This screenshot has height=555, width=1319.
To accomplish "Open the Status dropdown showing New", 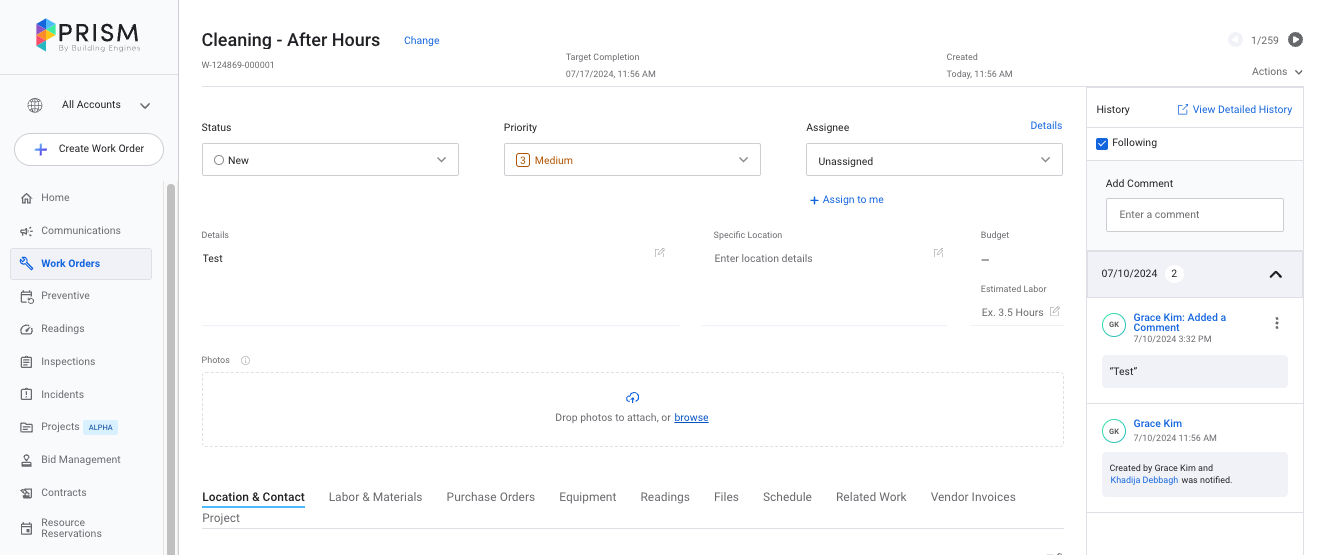I will [x=330, y=160].
